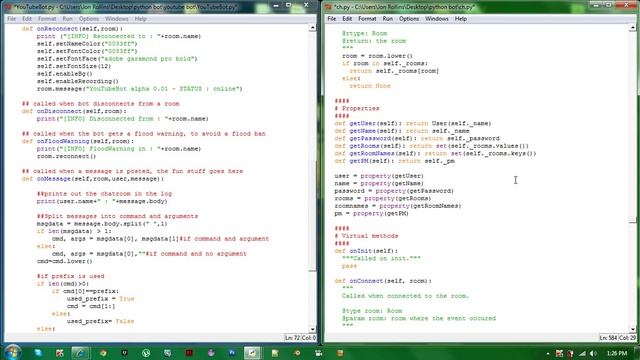Click 'def onDisconnect(self,room):' line
The width and height of the screenshot is (640, 360).
74,111
